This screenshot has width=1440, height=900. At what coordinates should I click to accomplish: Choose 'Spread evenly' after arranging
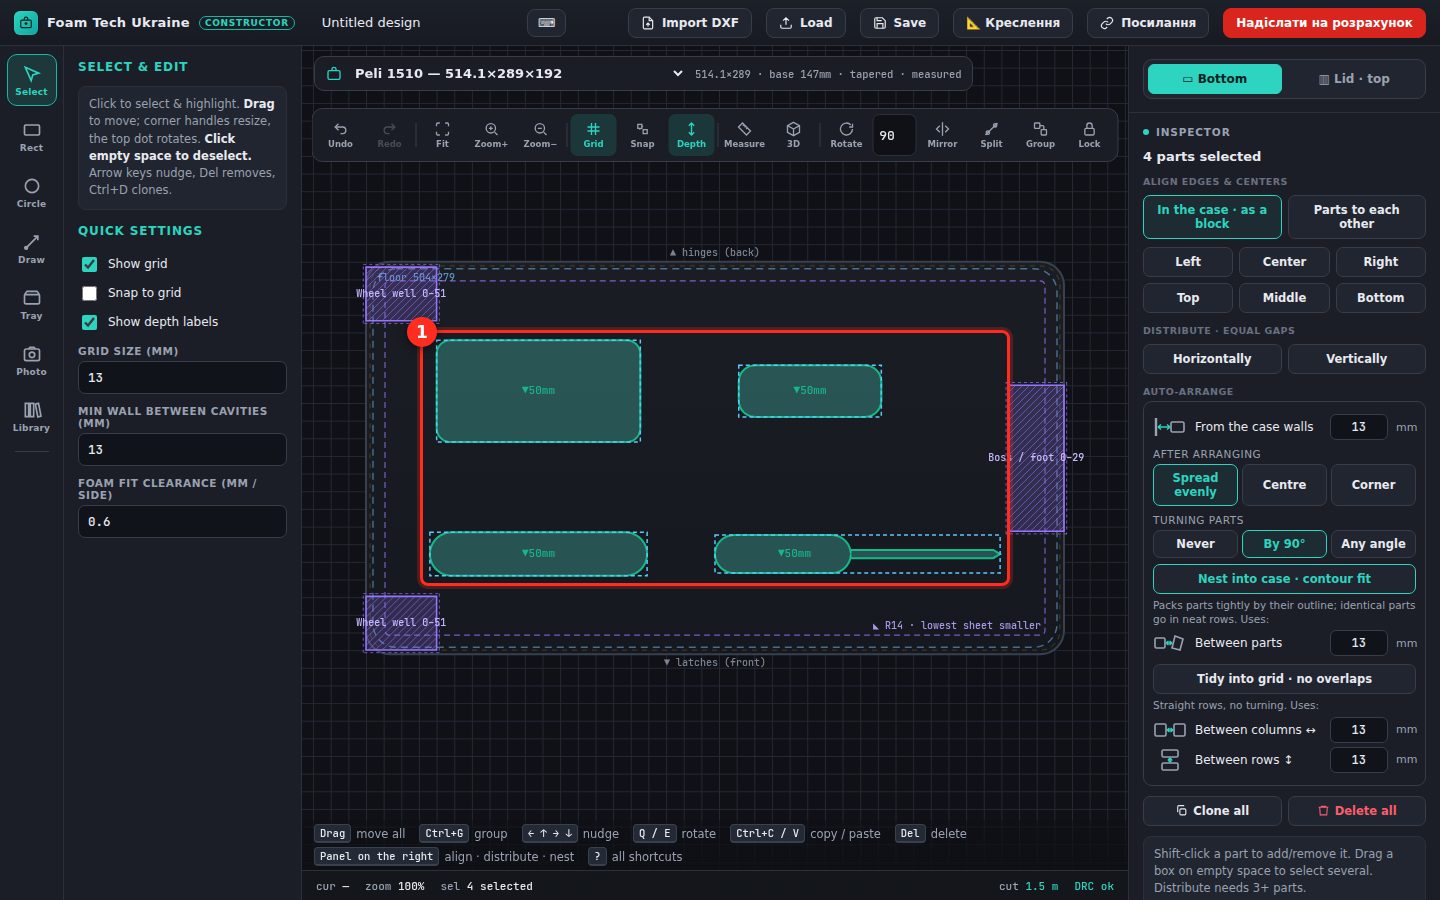(x=1195, y=485)
